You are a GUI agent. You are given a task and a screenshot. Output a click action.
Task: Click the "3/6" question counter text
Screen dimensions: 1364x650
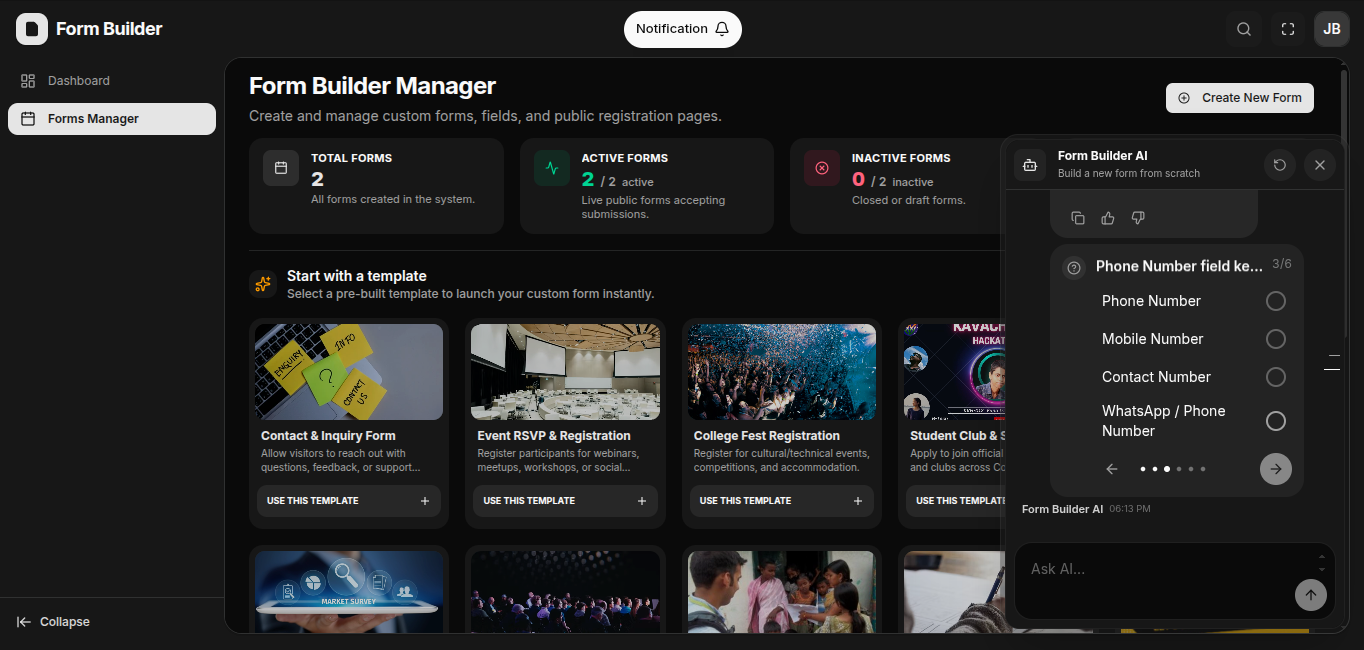tap(1282, 264)
